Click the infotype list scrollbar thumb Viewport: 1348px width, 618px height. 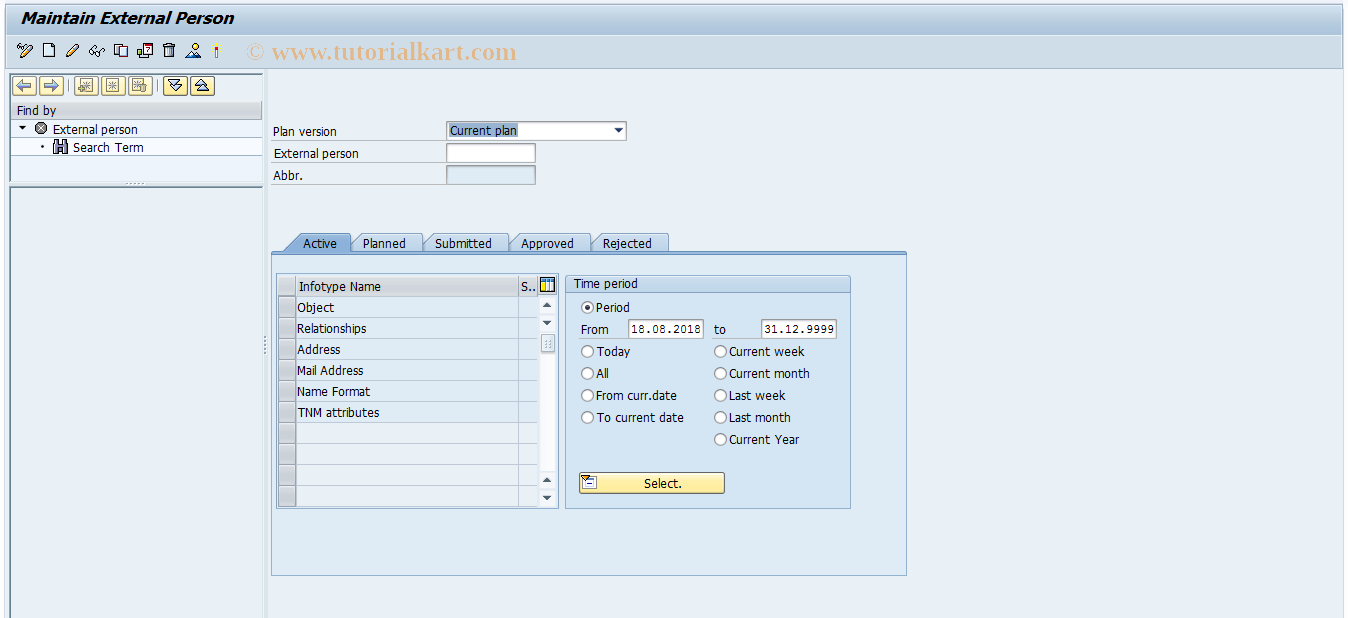547,343
